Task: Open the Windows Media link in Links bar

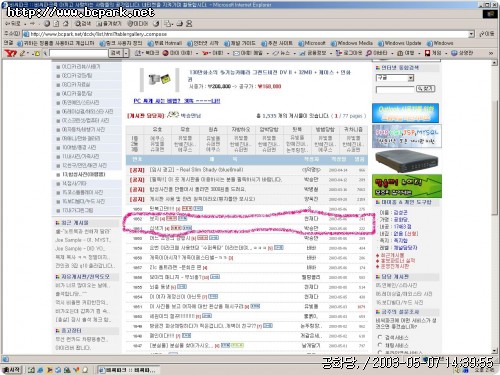Action: [352, 43]
